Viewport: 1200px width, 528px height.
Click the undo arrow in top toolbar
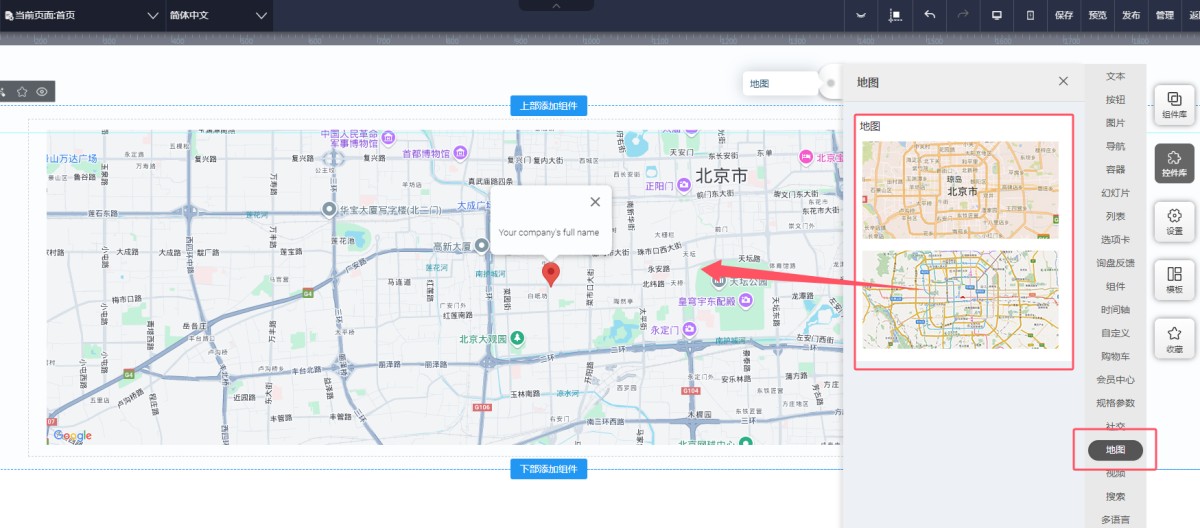pos(930,15)
